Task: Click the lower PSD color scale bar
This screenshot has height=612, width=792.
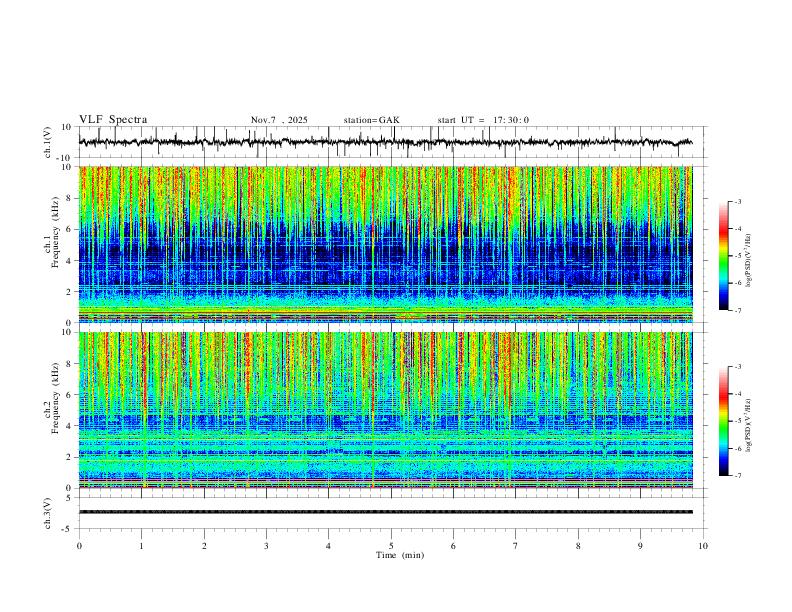Action: (724, 421)
